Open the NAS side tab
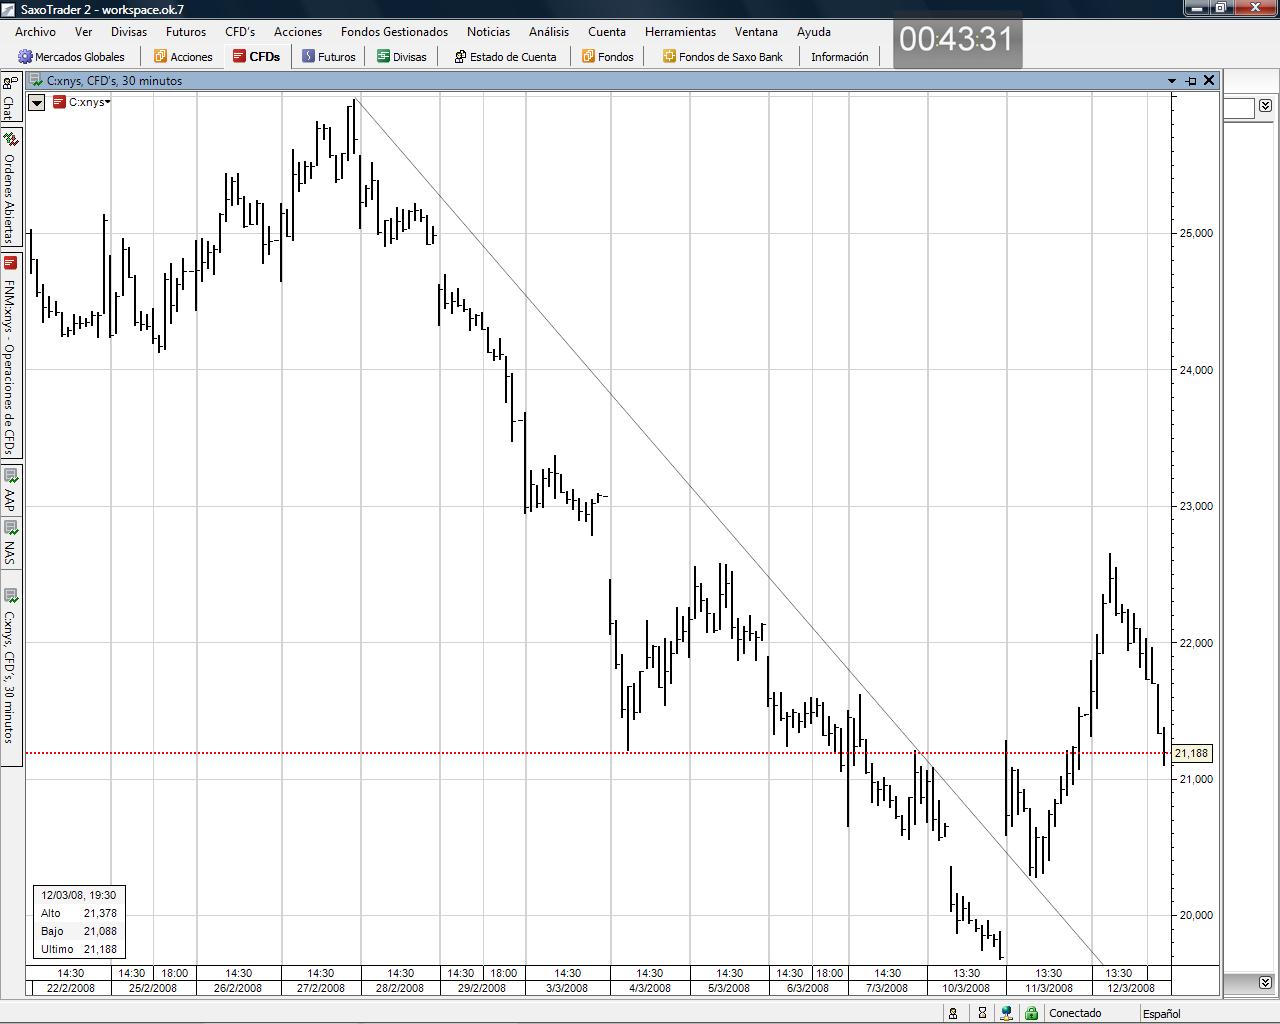The width and height of the screenshot is (1280, 1024). click(x=10, y=544)
